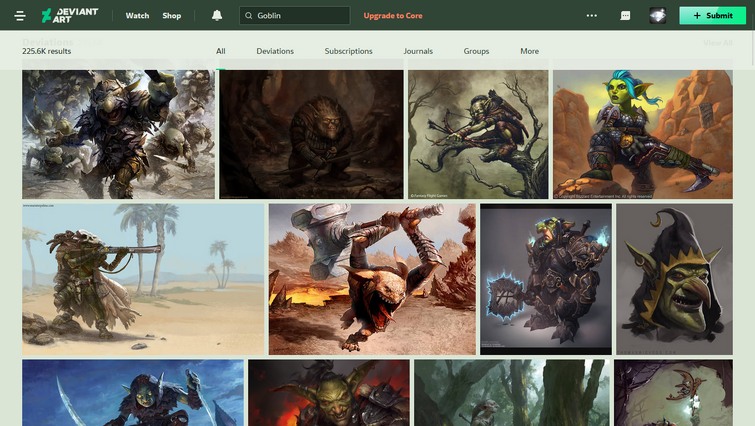Open the hooded goblin portrait artwork
Viewport: 755px width, 426px height.
click(x=675, y=279)
